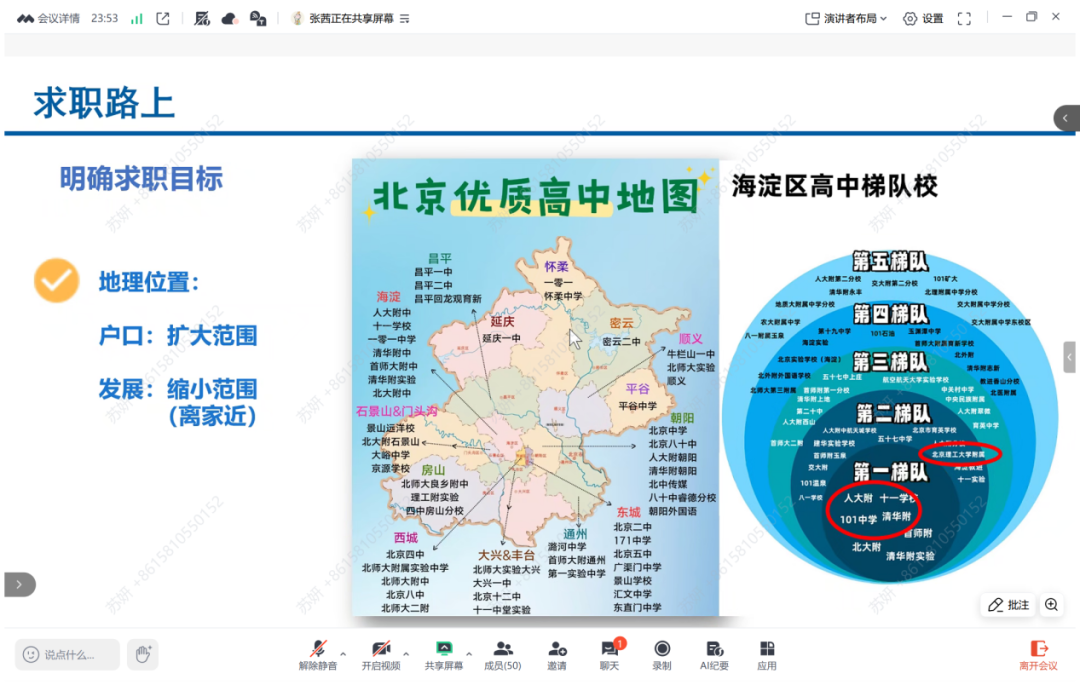Expand the audio options arrow beside 解除静音
The height and width of the screenshot is (685, 1080).
(343, 654)
